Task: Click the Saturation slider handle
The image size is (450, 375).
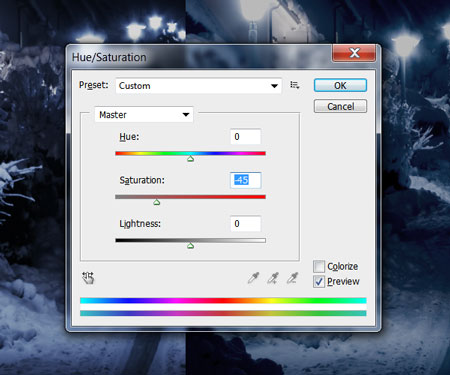Action: (157, 202)
